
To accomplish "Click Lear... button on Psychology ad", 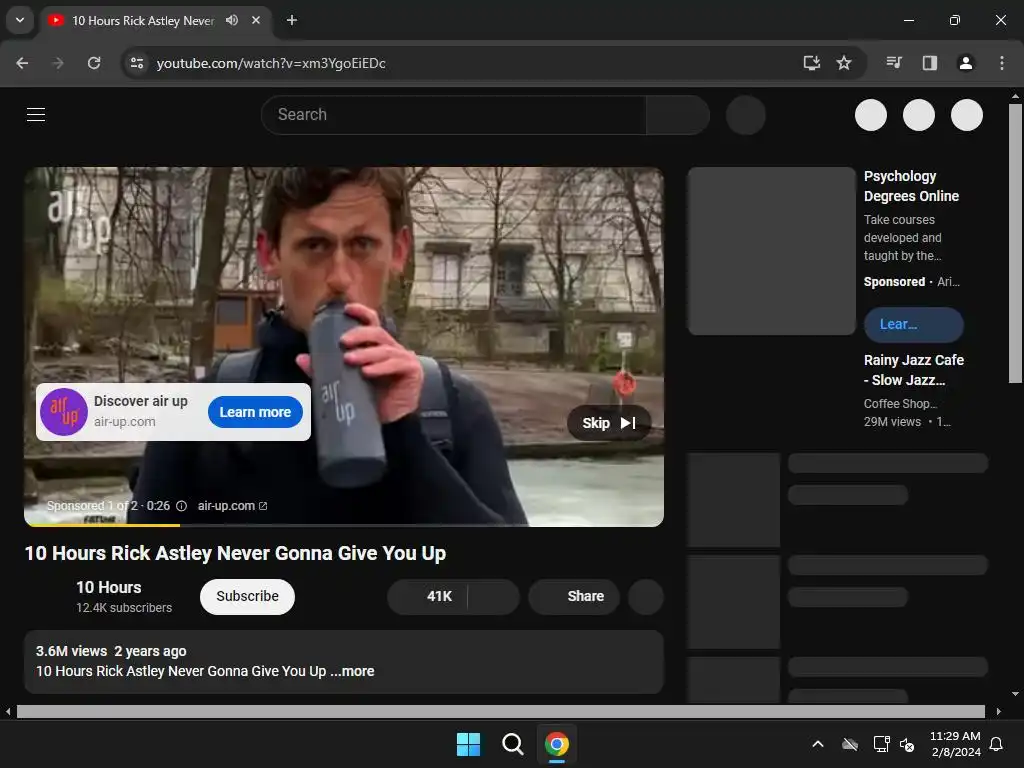I will 914,324.
